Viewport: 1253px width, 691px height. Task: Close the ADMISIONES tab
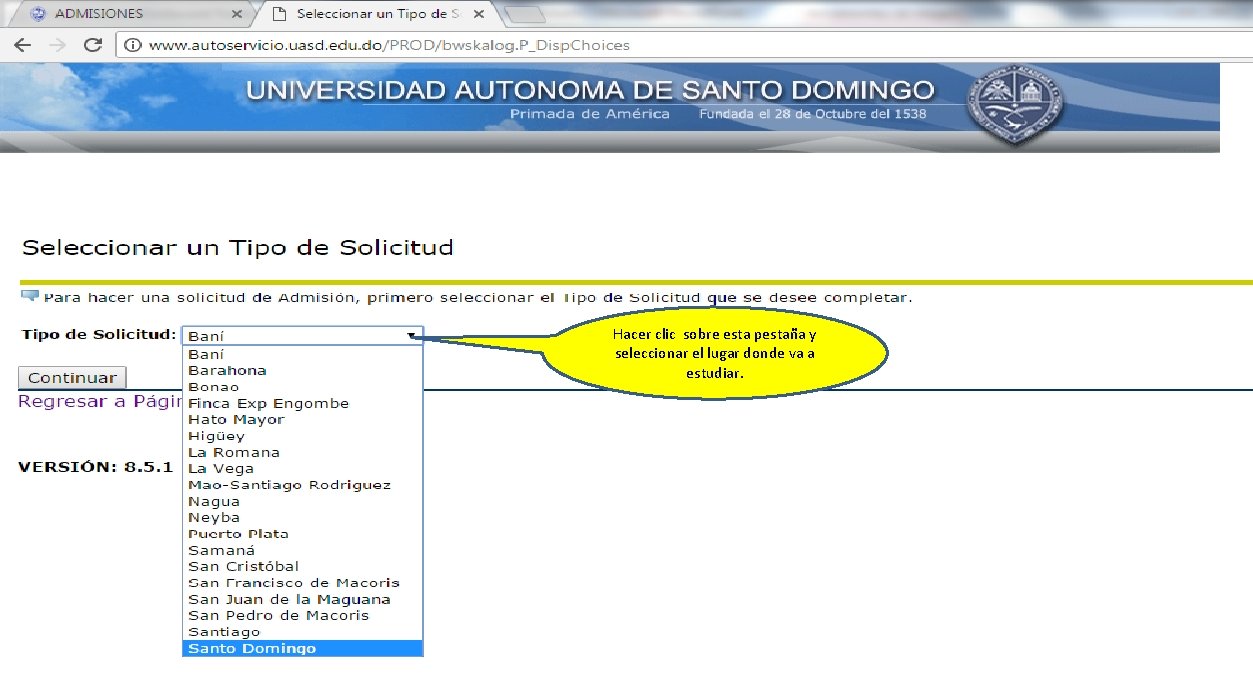pyautogui.click(x=237, y=14)
